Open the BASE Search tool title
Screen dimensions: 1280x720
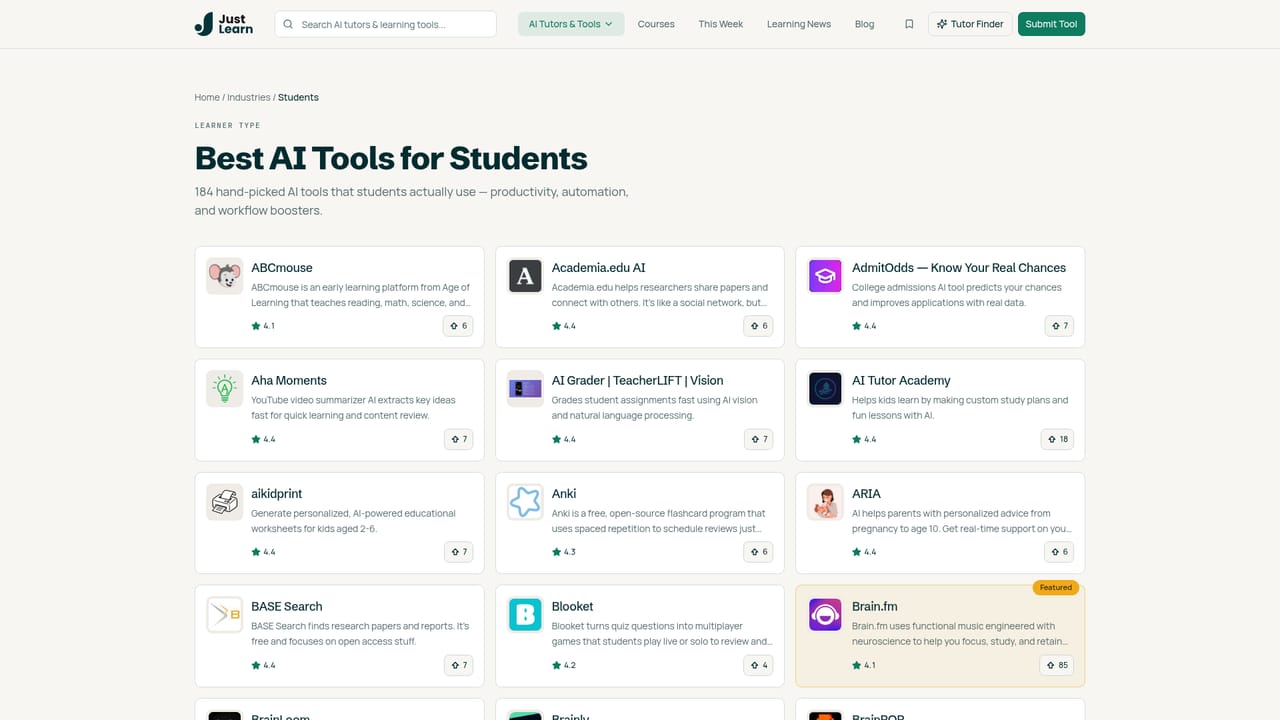point(287,607)
